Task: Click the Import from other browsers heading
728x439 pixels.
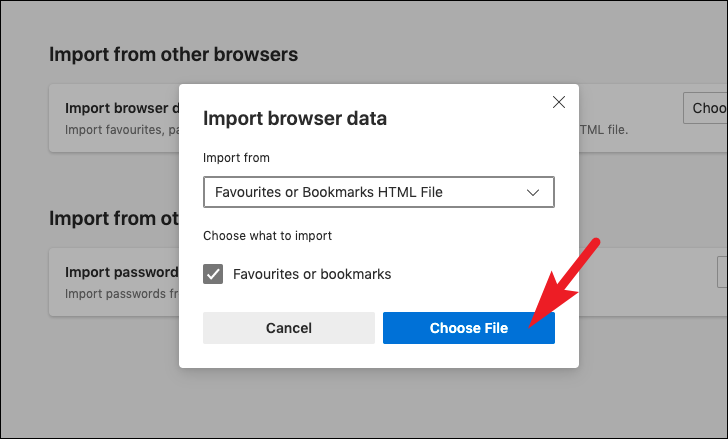Action: point(174,54)
